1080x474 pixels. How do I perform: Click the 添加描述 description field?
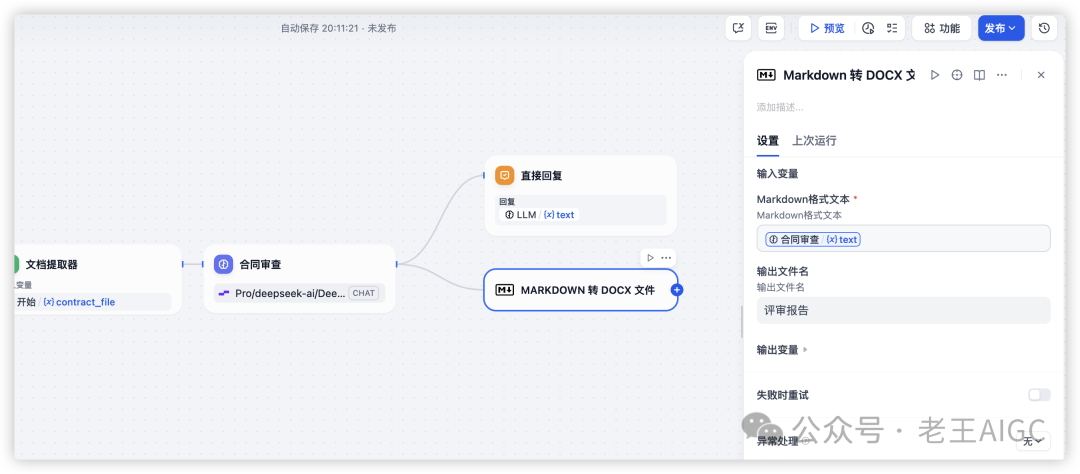(x=780, y=107)
